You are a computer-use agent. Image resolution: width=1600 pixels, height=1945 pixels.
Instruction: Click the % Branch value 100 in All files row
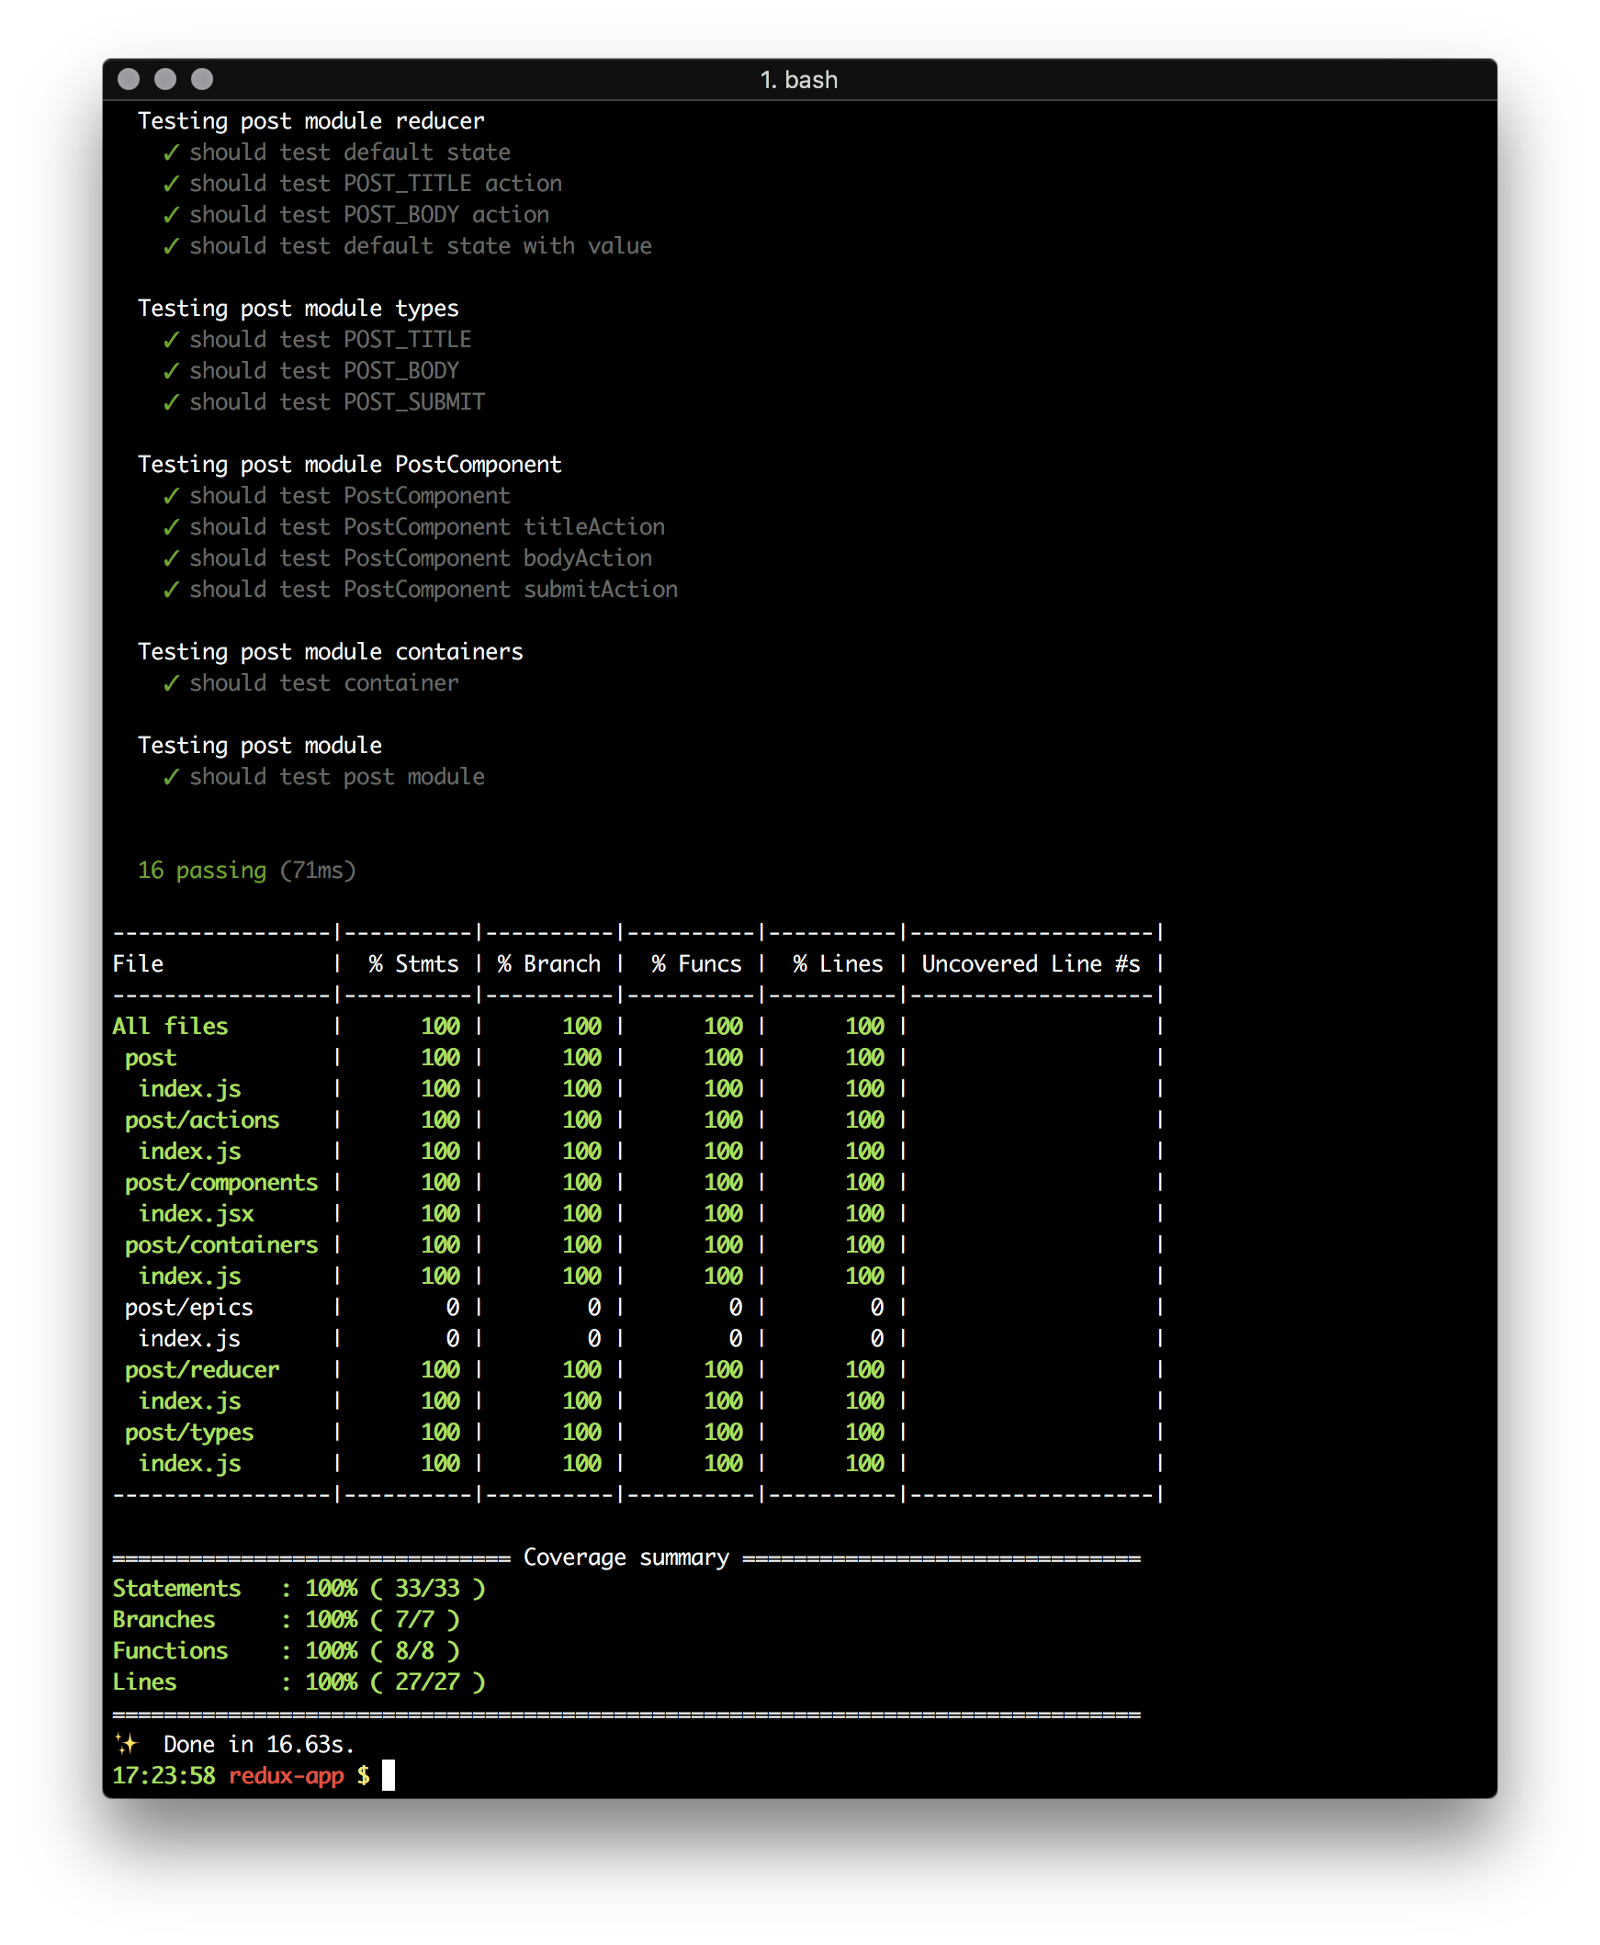point(582,1027)
